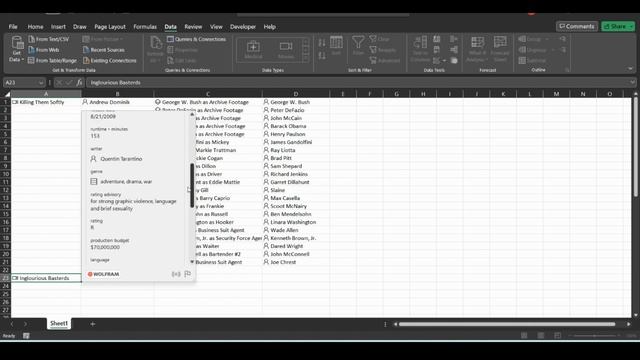Click the Comments button
The width and height of the screenshot is (640, 360).
pyautogui.click(x=577, y=26)
